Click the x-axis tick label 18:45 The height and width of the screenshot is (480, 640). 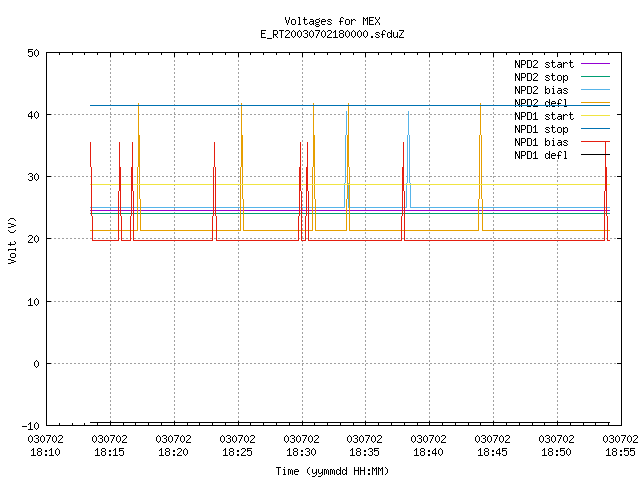[x=493, y=452]
